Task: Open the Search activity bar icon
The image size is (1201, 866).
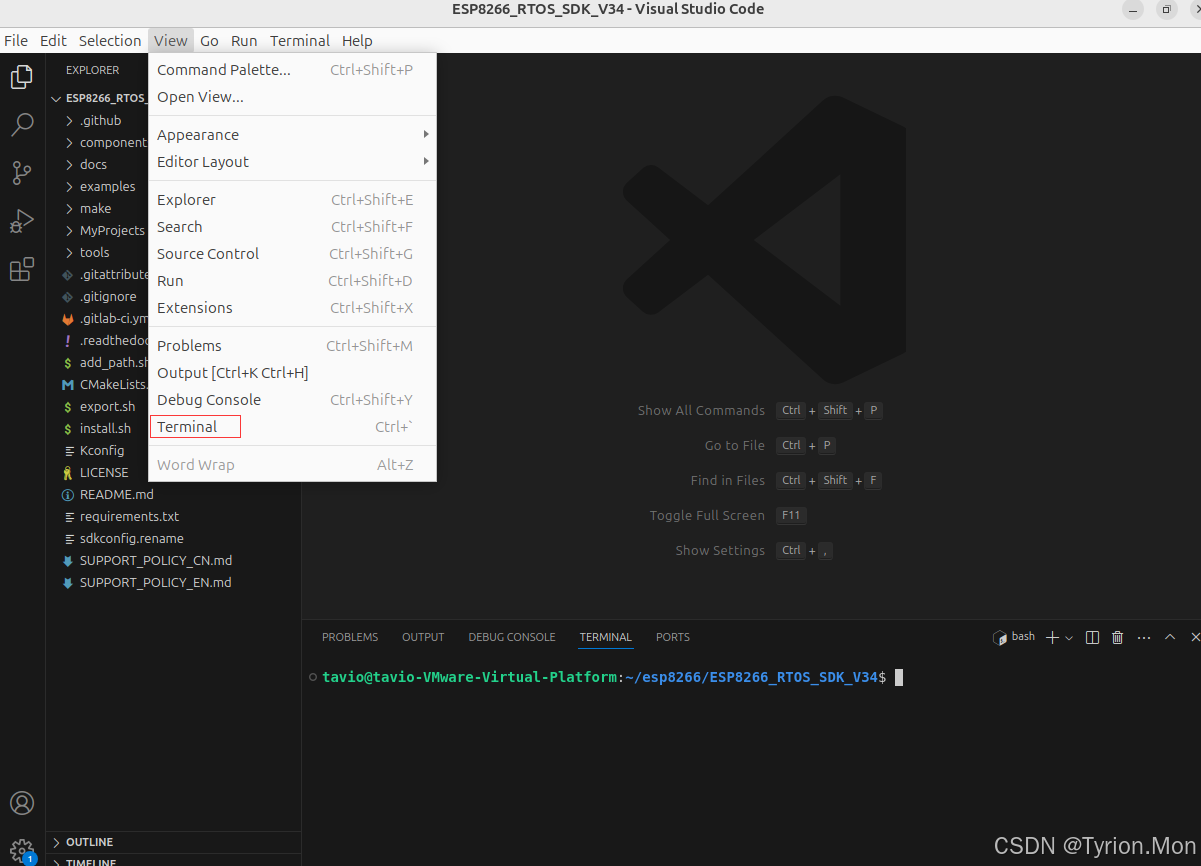Action: (x=22, y=125)
